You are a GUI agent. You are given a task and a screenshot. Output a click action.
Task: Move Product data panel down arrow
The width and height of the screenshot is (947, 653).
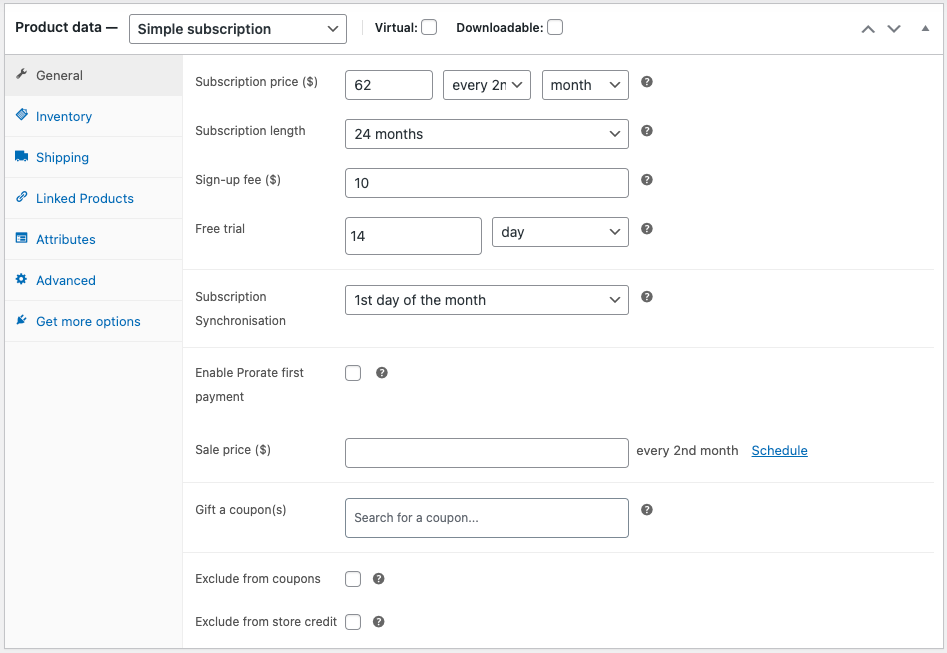point(894,29)
